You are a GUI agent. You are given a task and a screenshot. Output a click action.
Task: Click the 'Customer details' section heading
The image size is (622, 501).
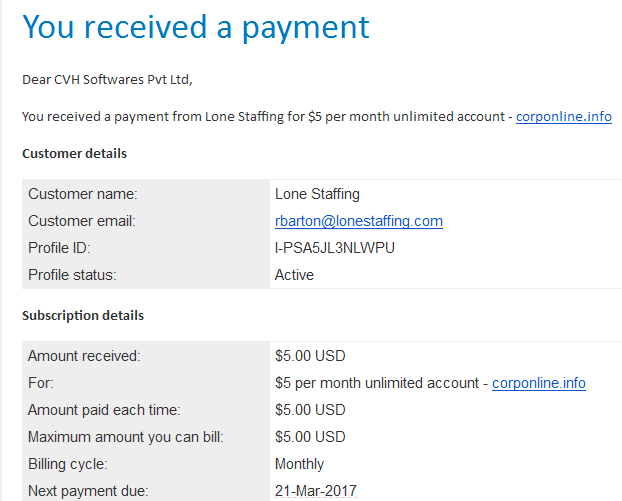[x=75, y=154]
